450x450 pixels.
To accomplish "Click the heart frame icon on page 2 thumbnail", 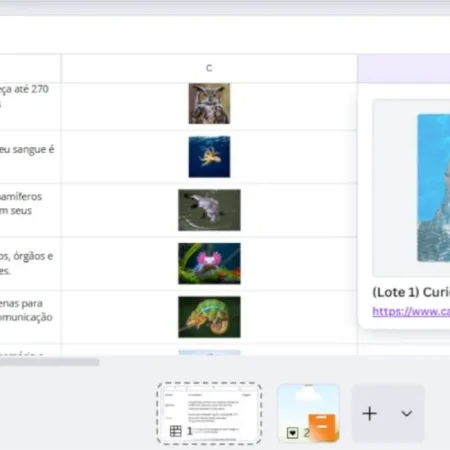I will tap(292, 433).
